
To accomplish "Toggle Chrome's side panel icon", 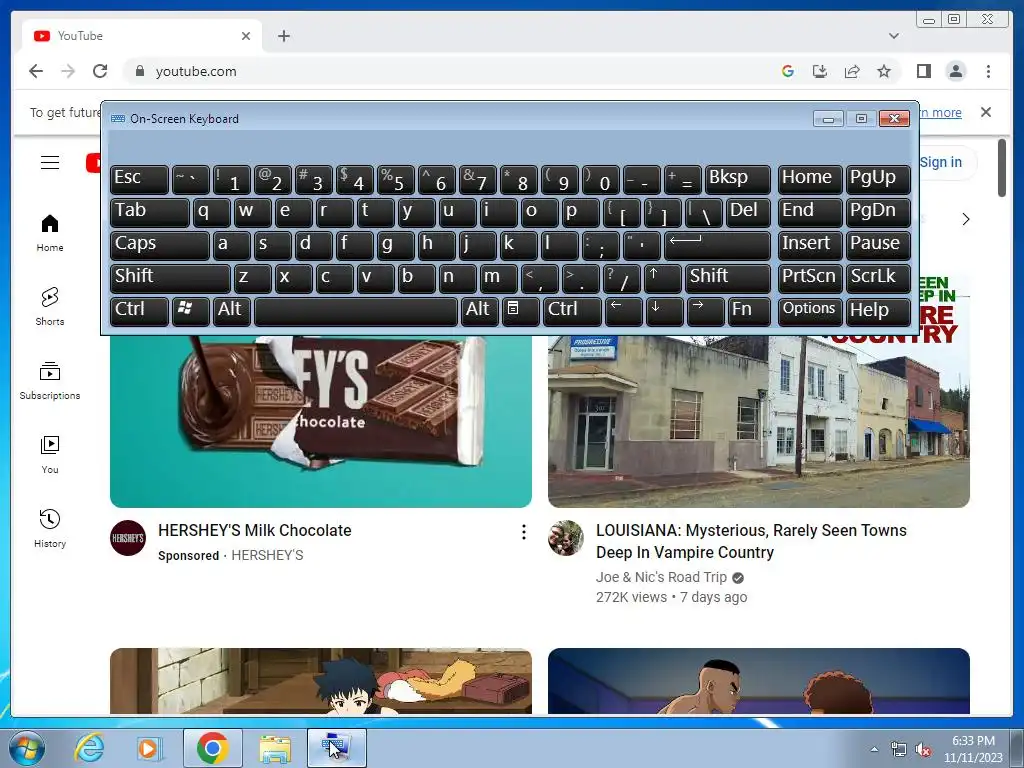I will click(x=923, y=71).
